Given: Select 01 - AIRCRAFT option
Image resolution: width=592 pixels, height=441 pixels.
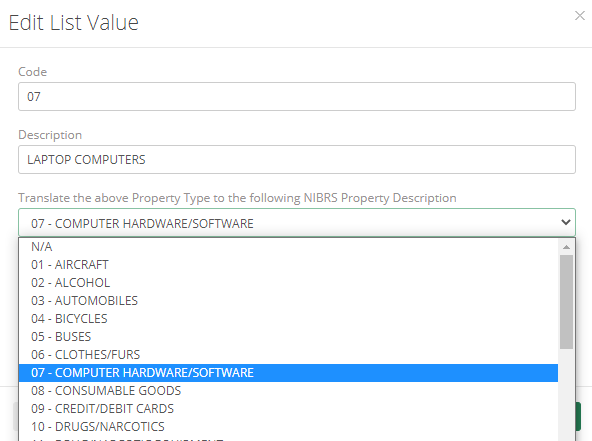Looking at the screenshot, I should [x=288, y=265].
